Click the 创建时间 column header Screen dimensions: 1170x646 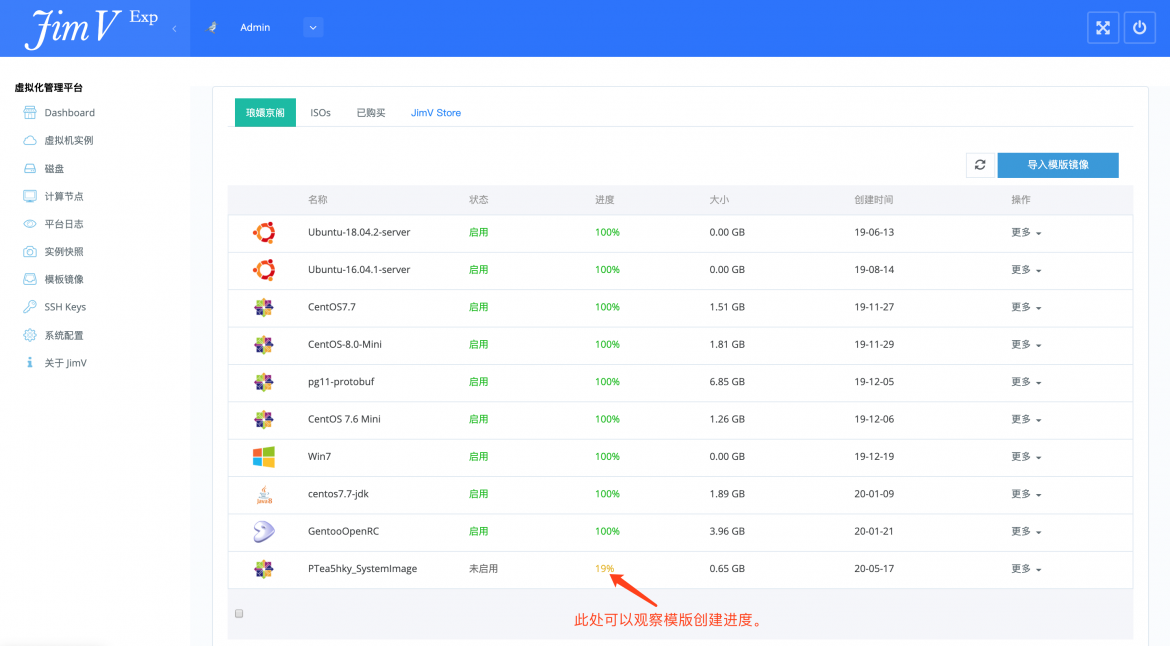click(874, 200)
